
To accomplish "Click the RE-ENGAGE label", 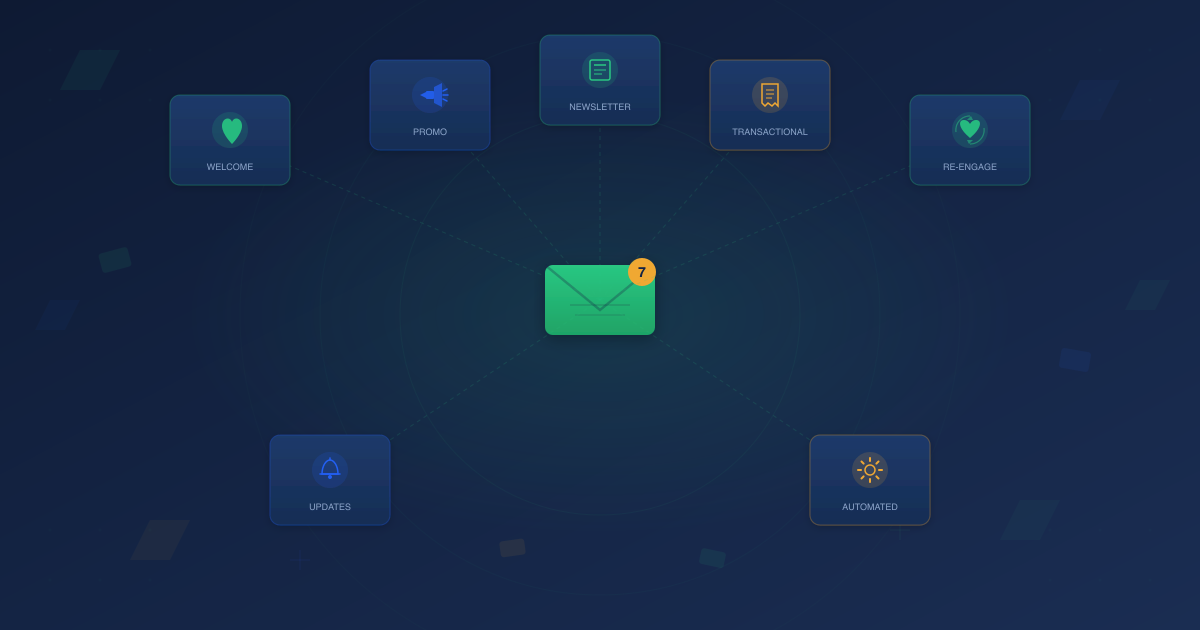I will point(970,166).
